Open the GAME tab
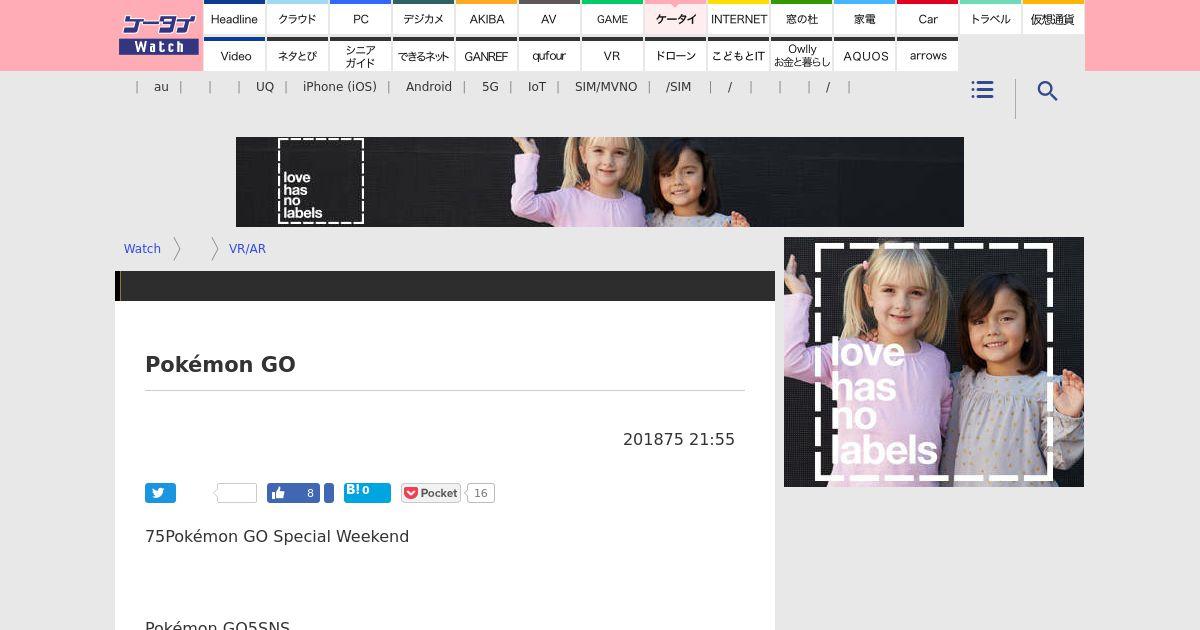Viewport: 1200px width, 630px height. point(612,18)
